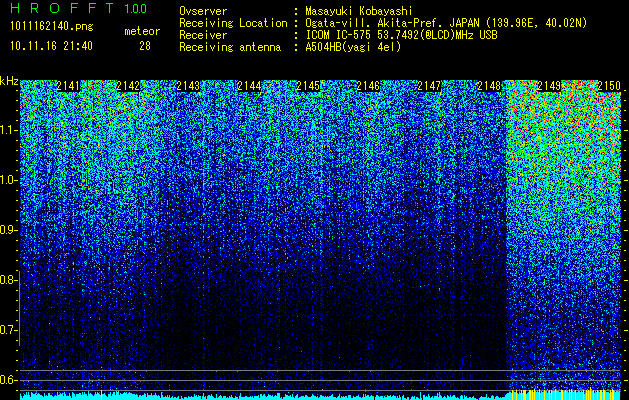This screenshot has width=629, height=400.
Task: Click the 2143 time label
Action: click(x=189, y=86)
